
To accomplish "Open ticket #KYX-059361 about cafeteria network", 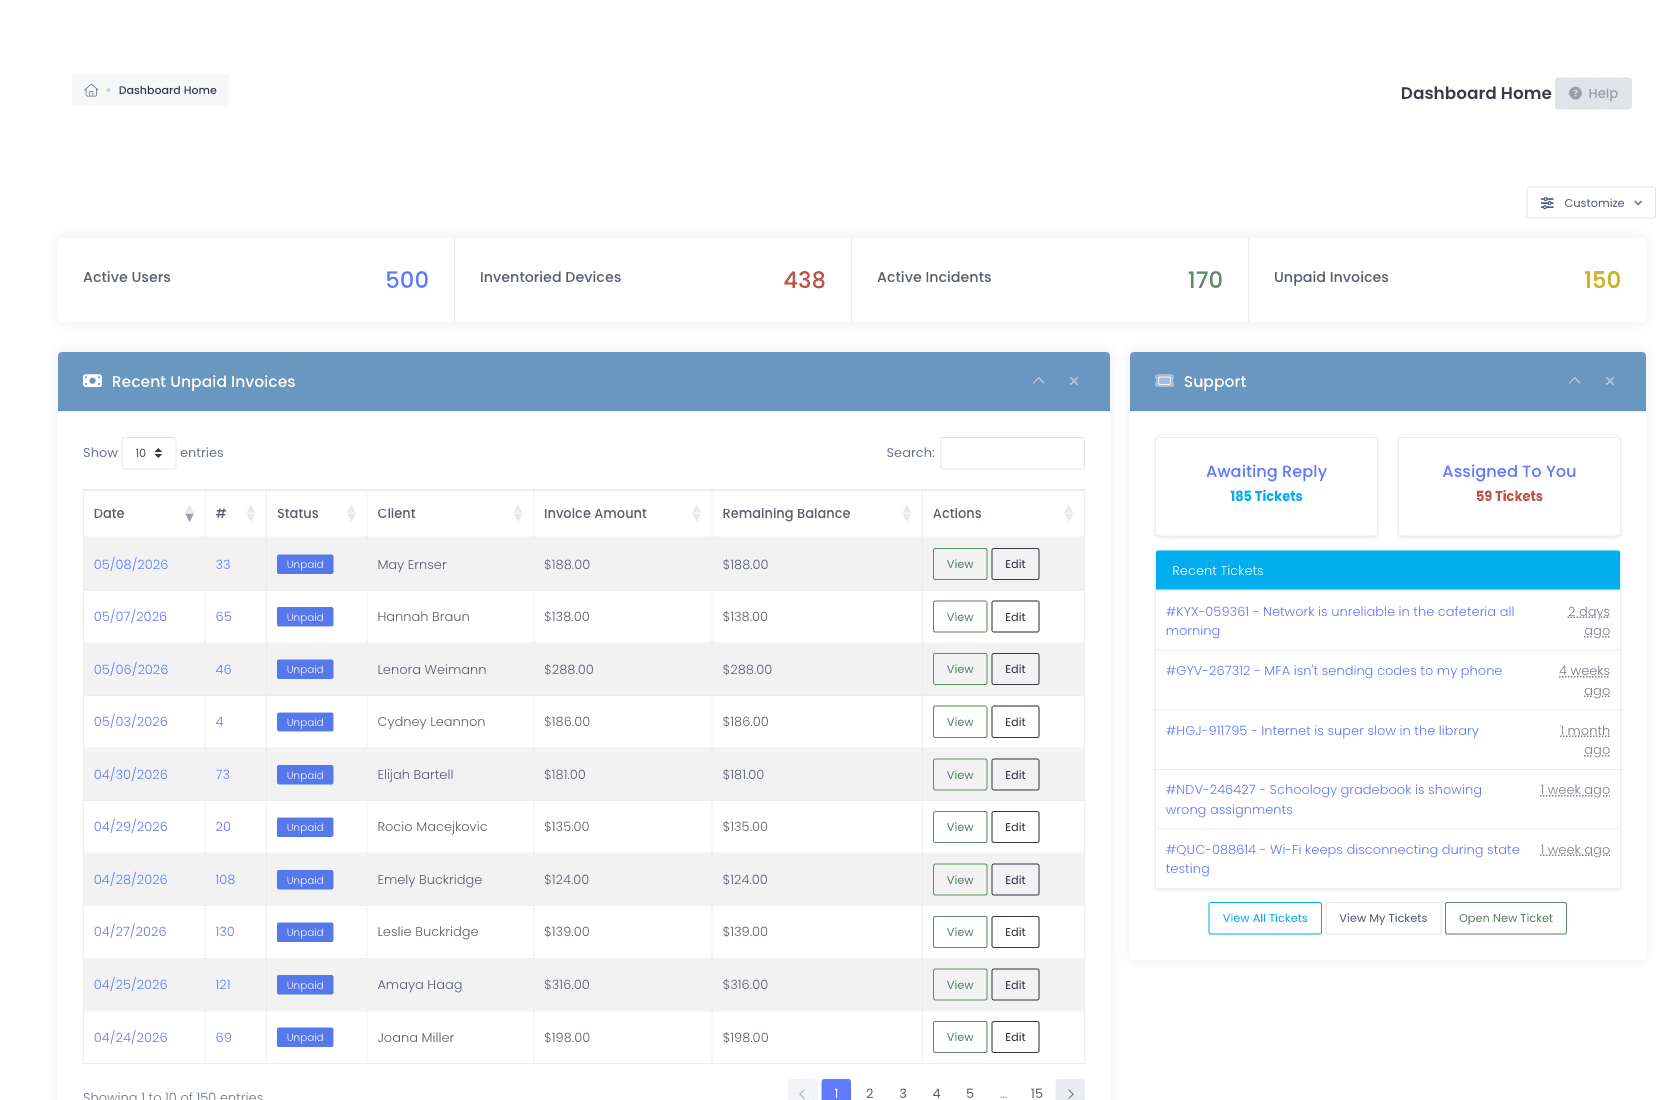I will click(x=1340, y=621).
